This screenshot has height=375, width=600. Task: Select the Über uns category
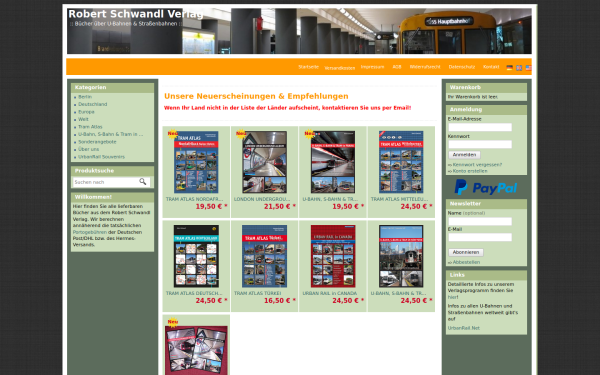click(88, 149)
